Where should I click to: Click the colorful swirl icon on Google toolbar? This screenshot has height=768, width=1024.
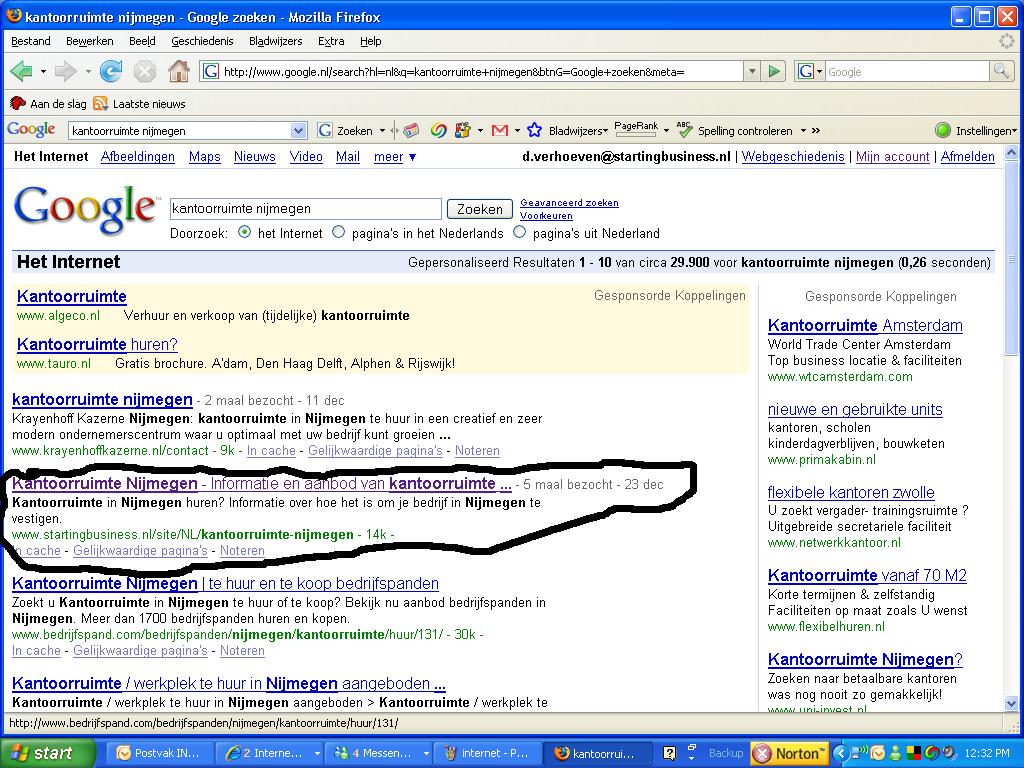[x=438, y=131]
